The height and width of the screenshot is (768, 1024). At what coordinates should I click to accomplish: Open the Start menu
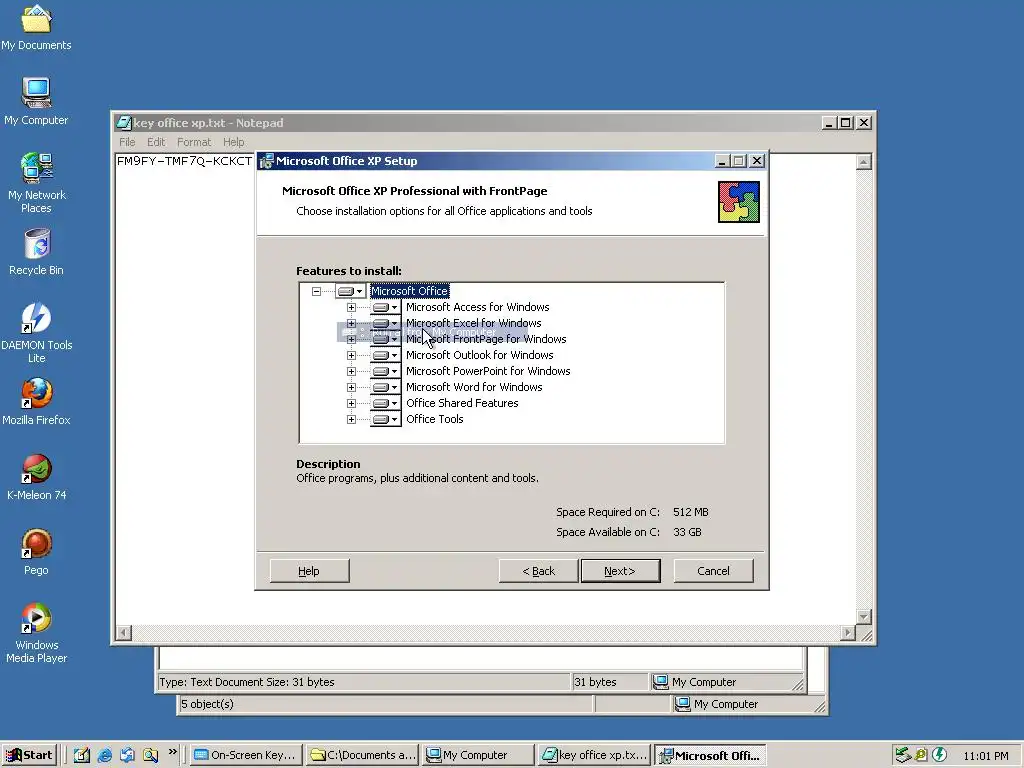coord(30,755)
